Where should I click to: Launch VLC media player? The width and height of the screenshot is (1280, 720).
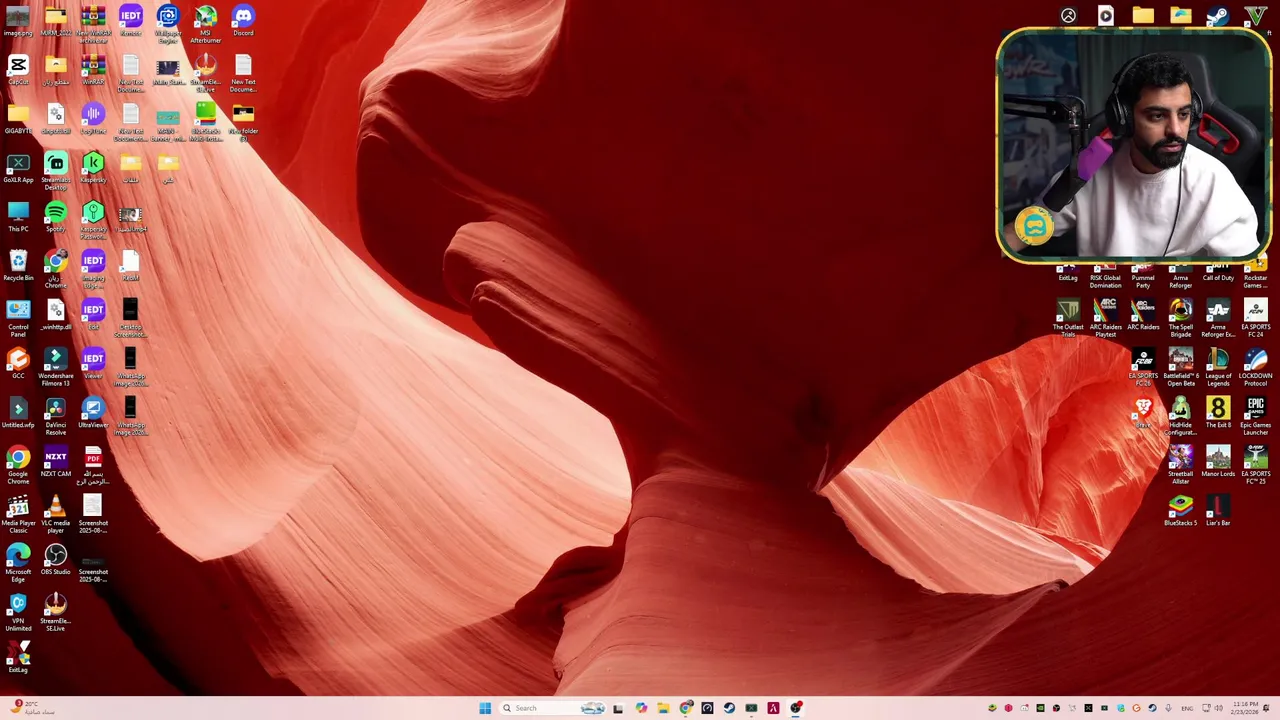point(56,514)
